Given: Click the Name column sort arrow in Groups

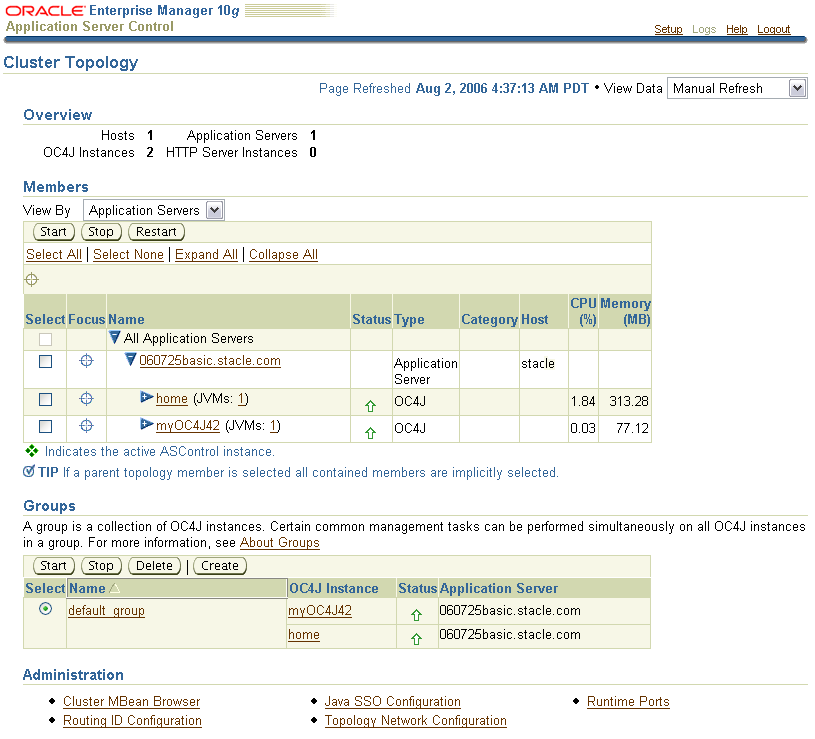Looking at the screenshot, I should tap(115, 588).
